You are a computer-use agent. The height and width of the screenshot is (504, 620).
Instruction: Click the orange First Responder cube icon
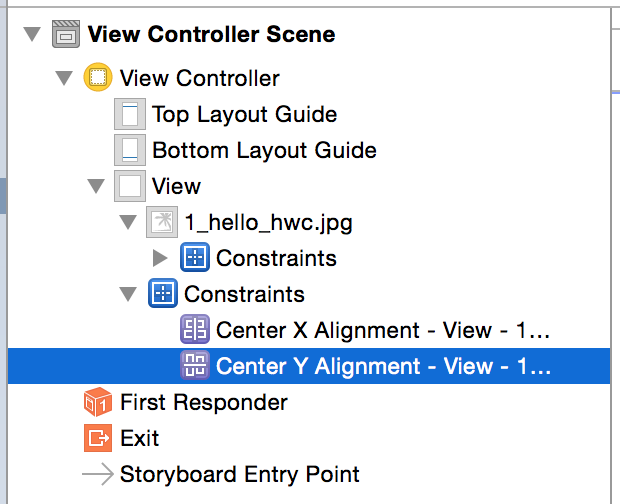(97, 402)
